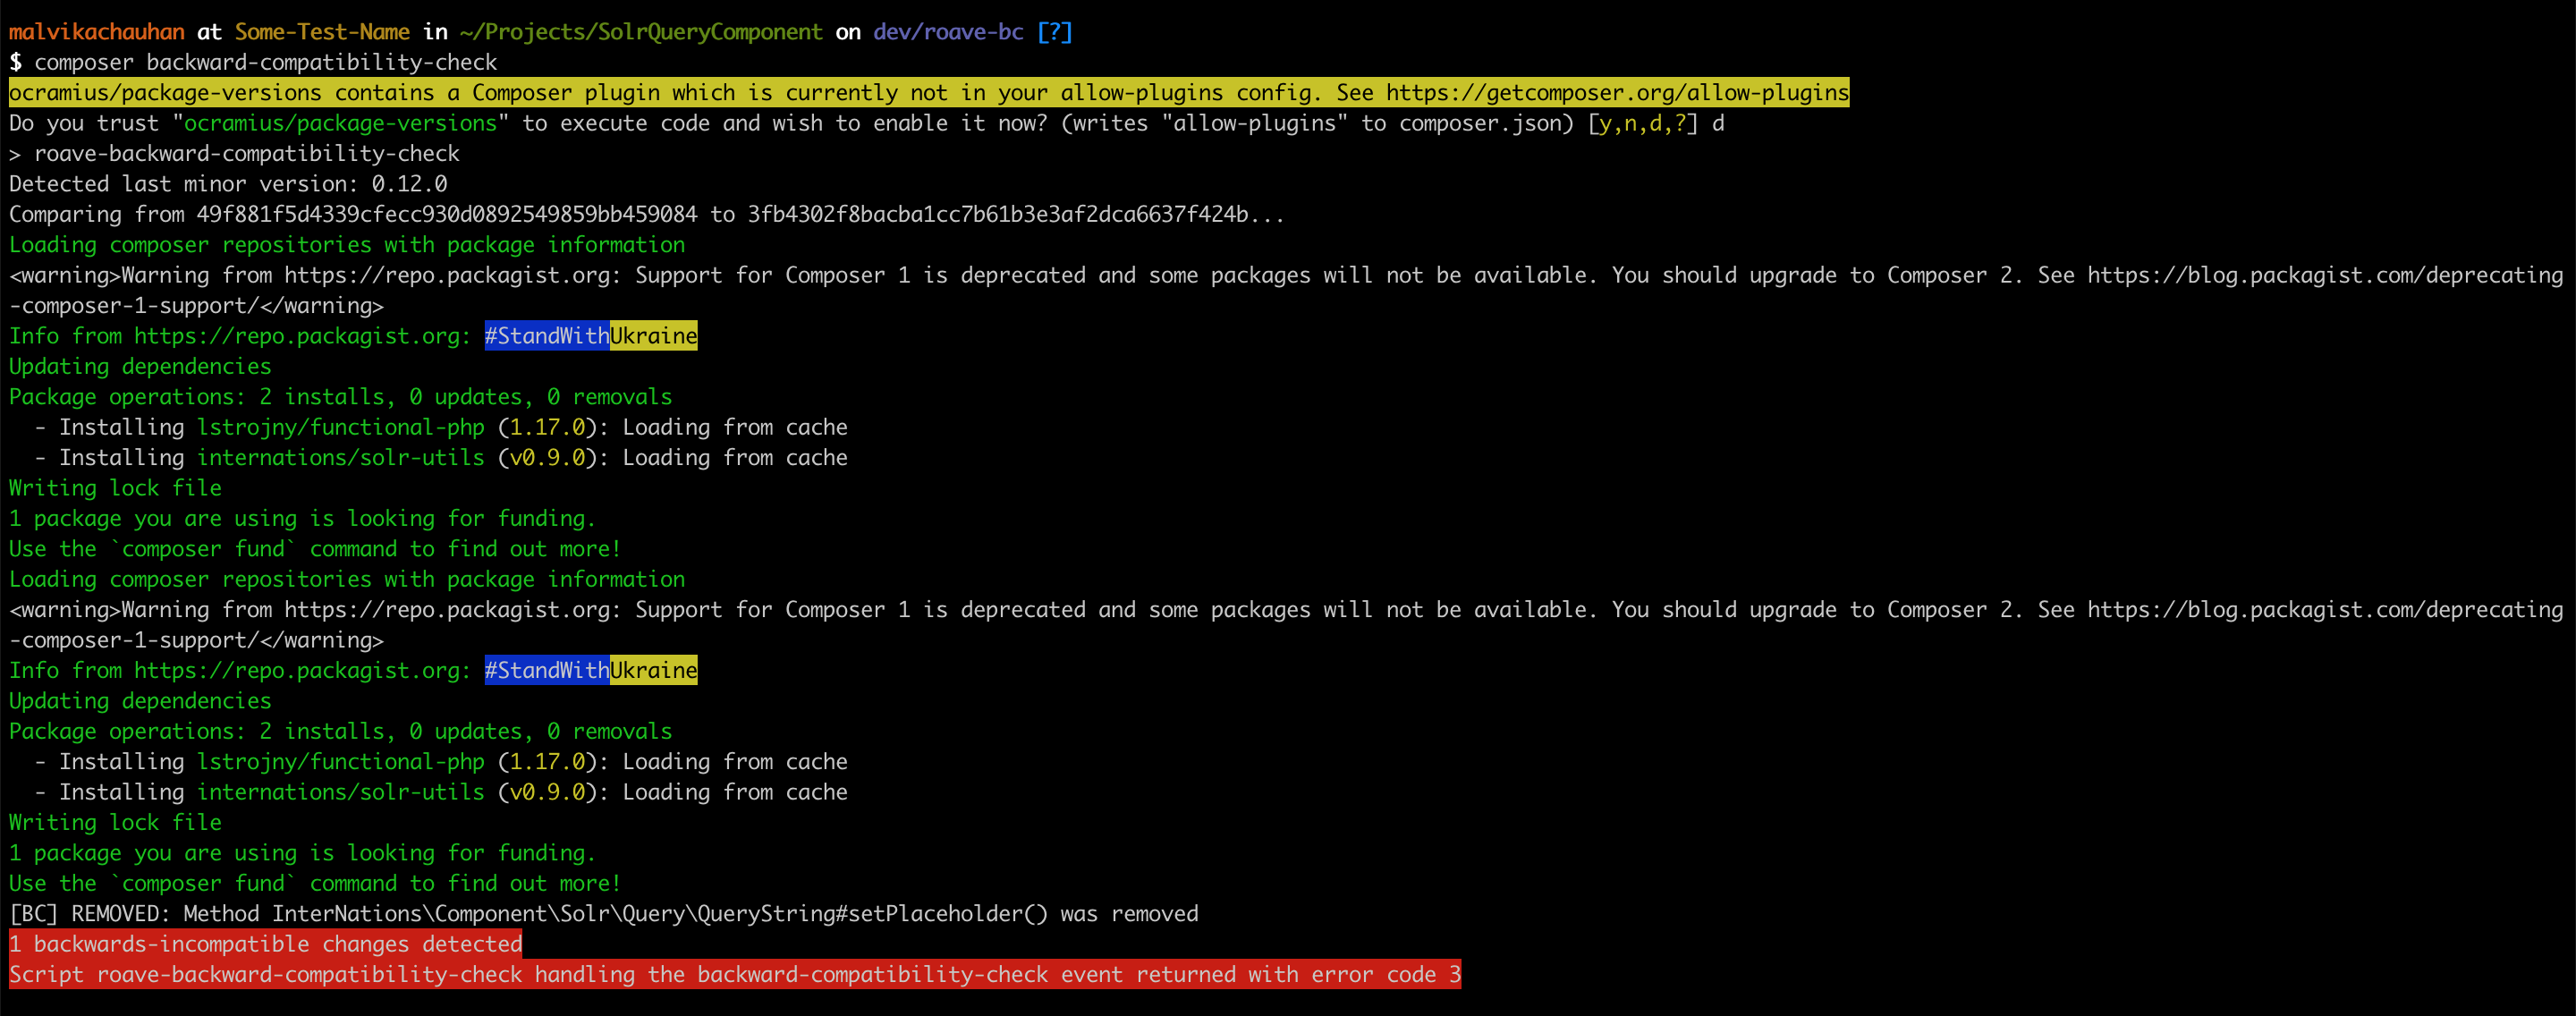Click the command 'composer backward-compatibility-check'
This screenshot has height=1016, width=2576.
[266, 62]
